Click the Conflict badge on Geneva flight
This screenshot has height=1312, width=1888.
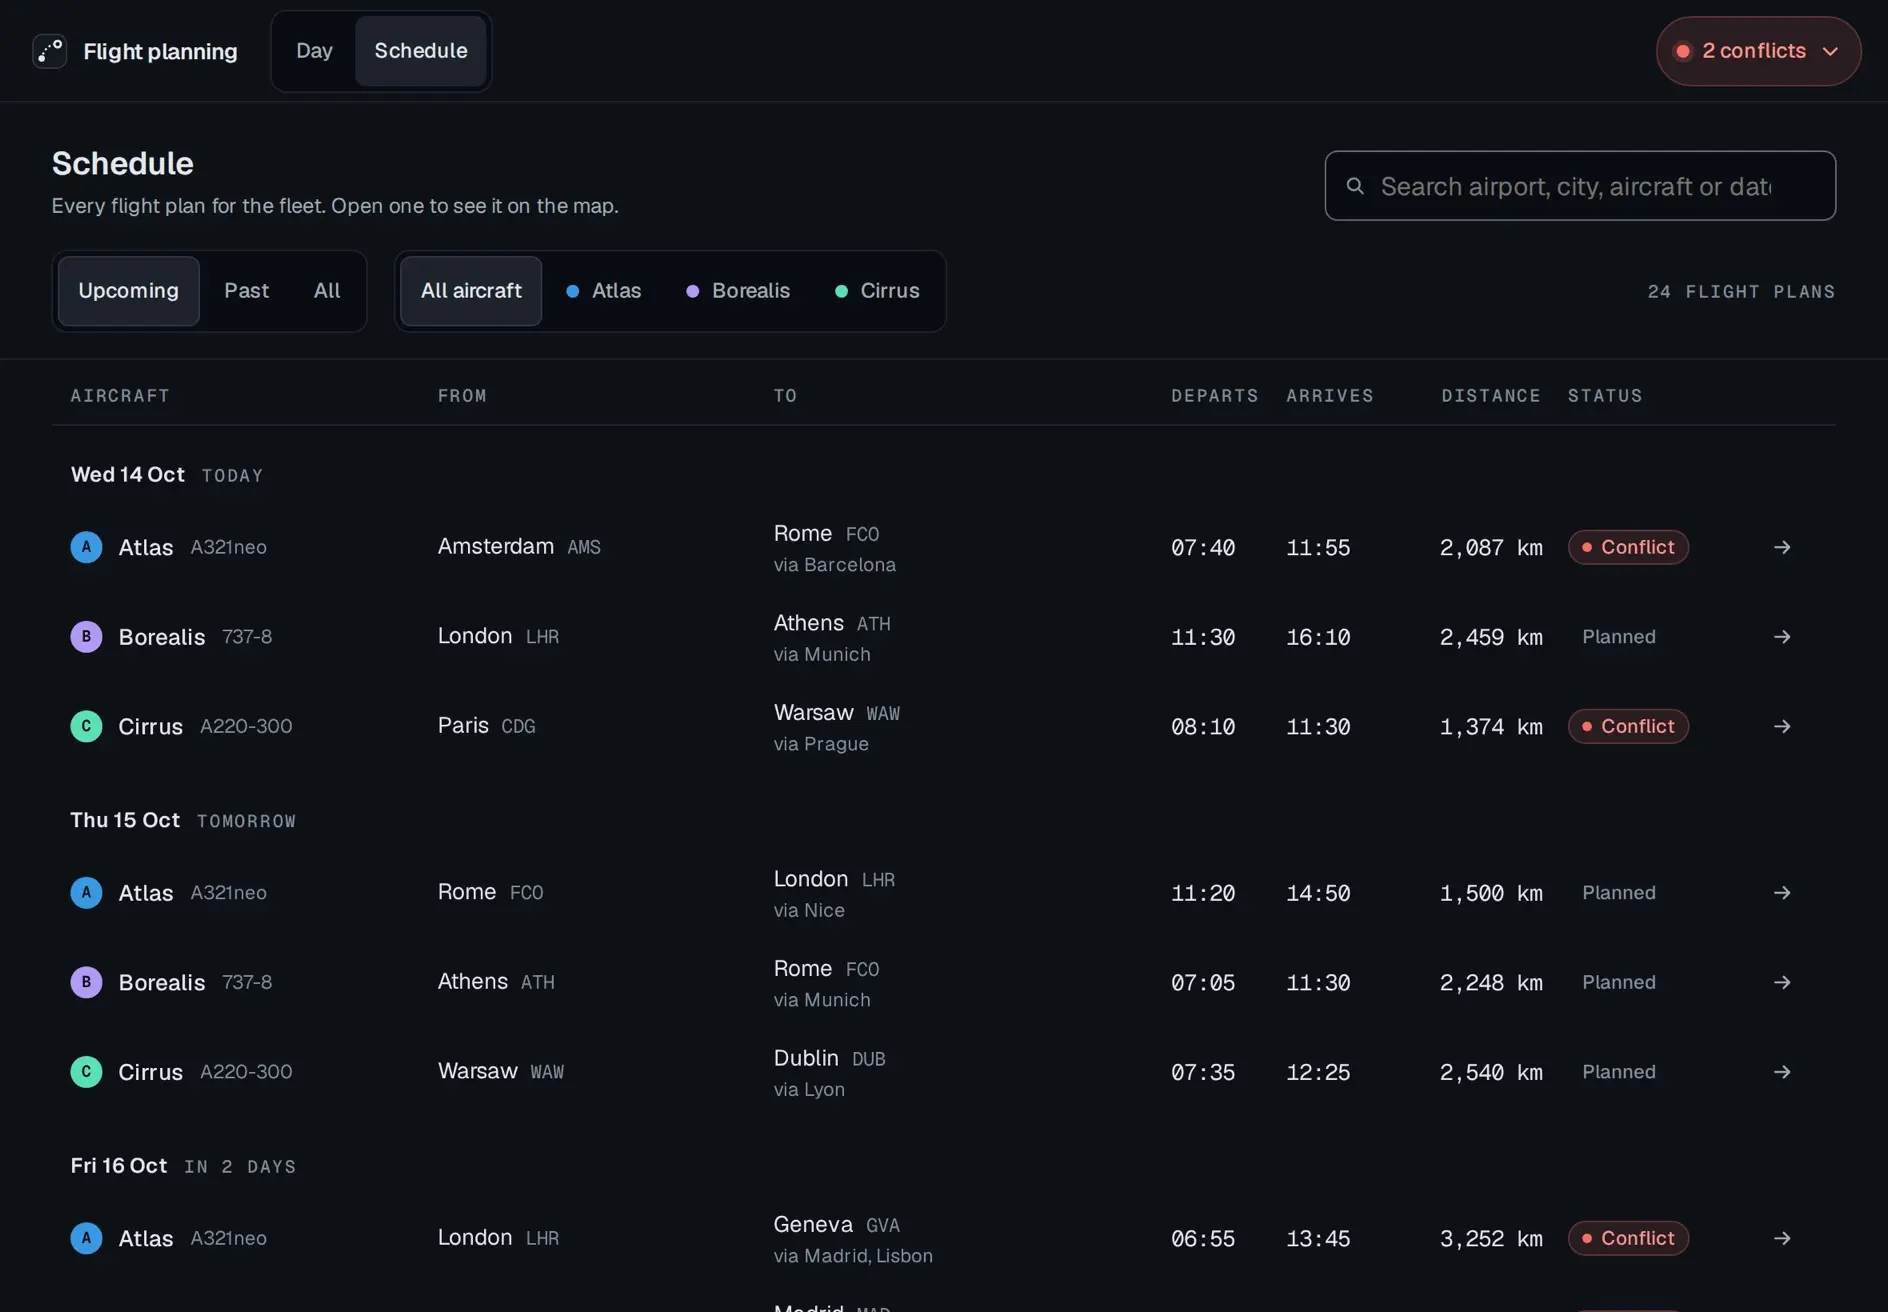pos(1628,1238)
